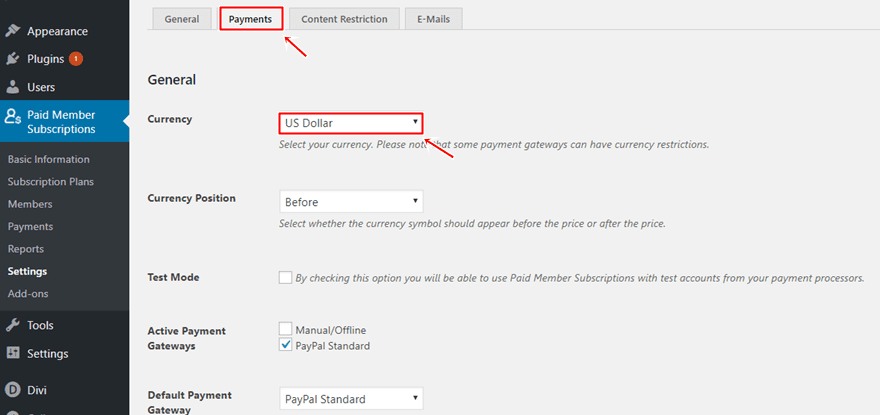Check the Manual/Offline payment gateway

[286, 329]
